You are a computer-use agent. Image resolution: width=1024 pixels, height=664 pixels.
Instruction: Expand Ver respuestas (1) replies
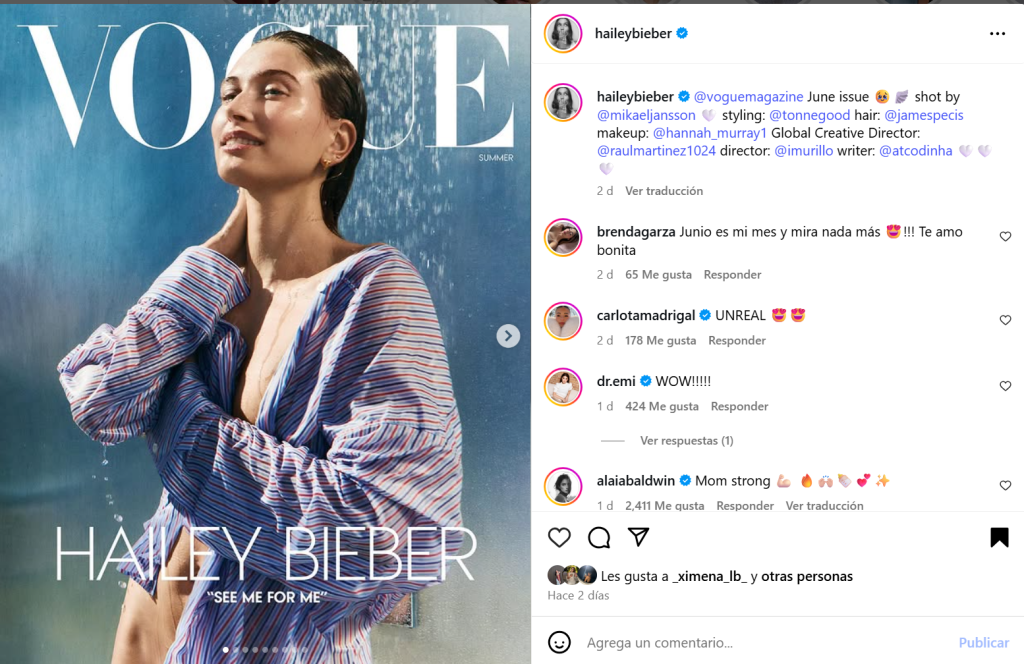coord(686,441)
